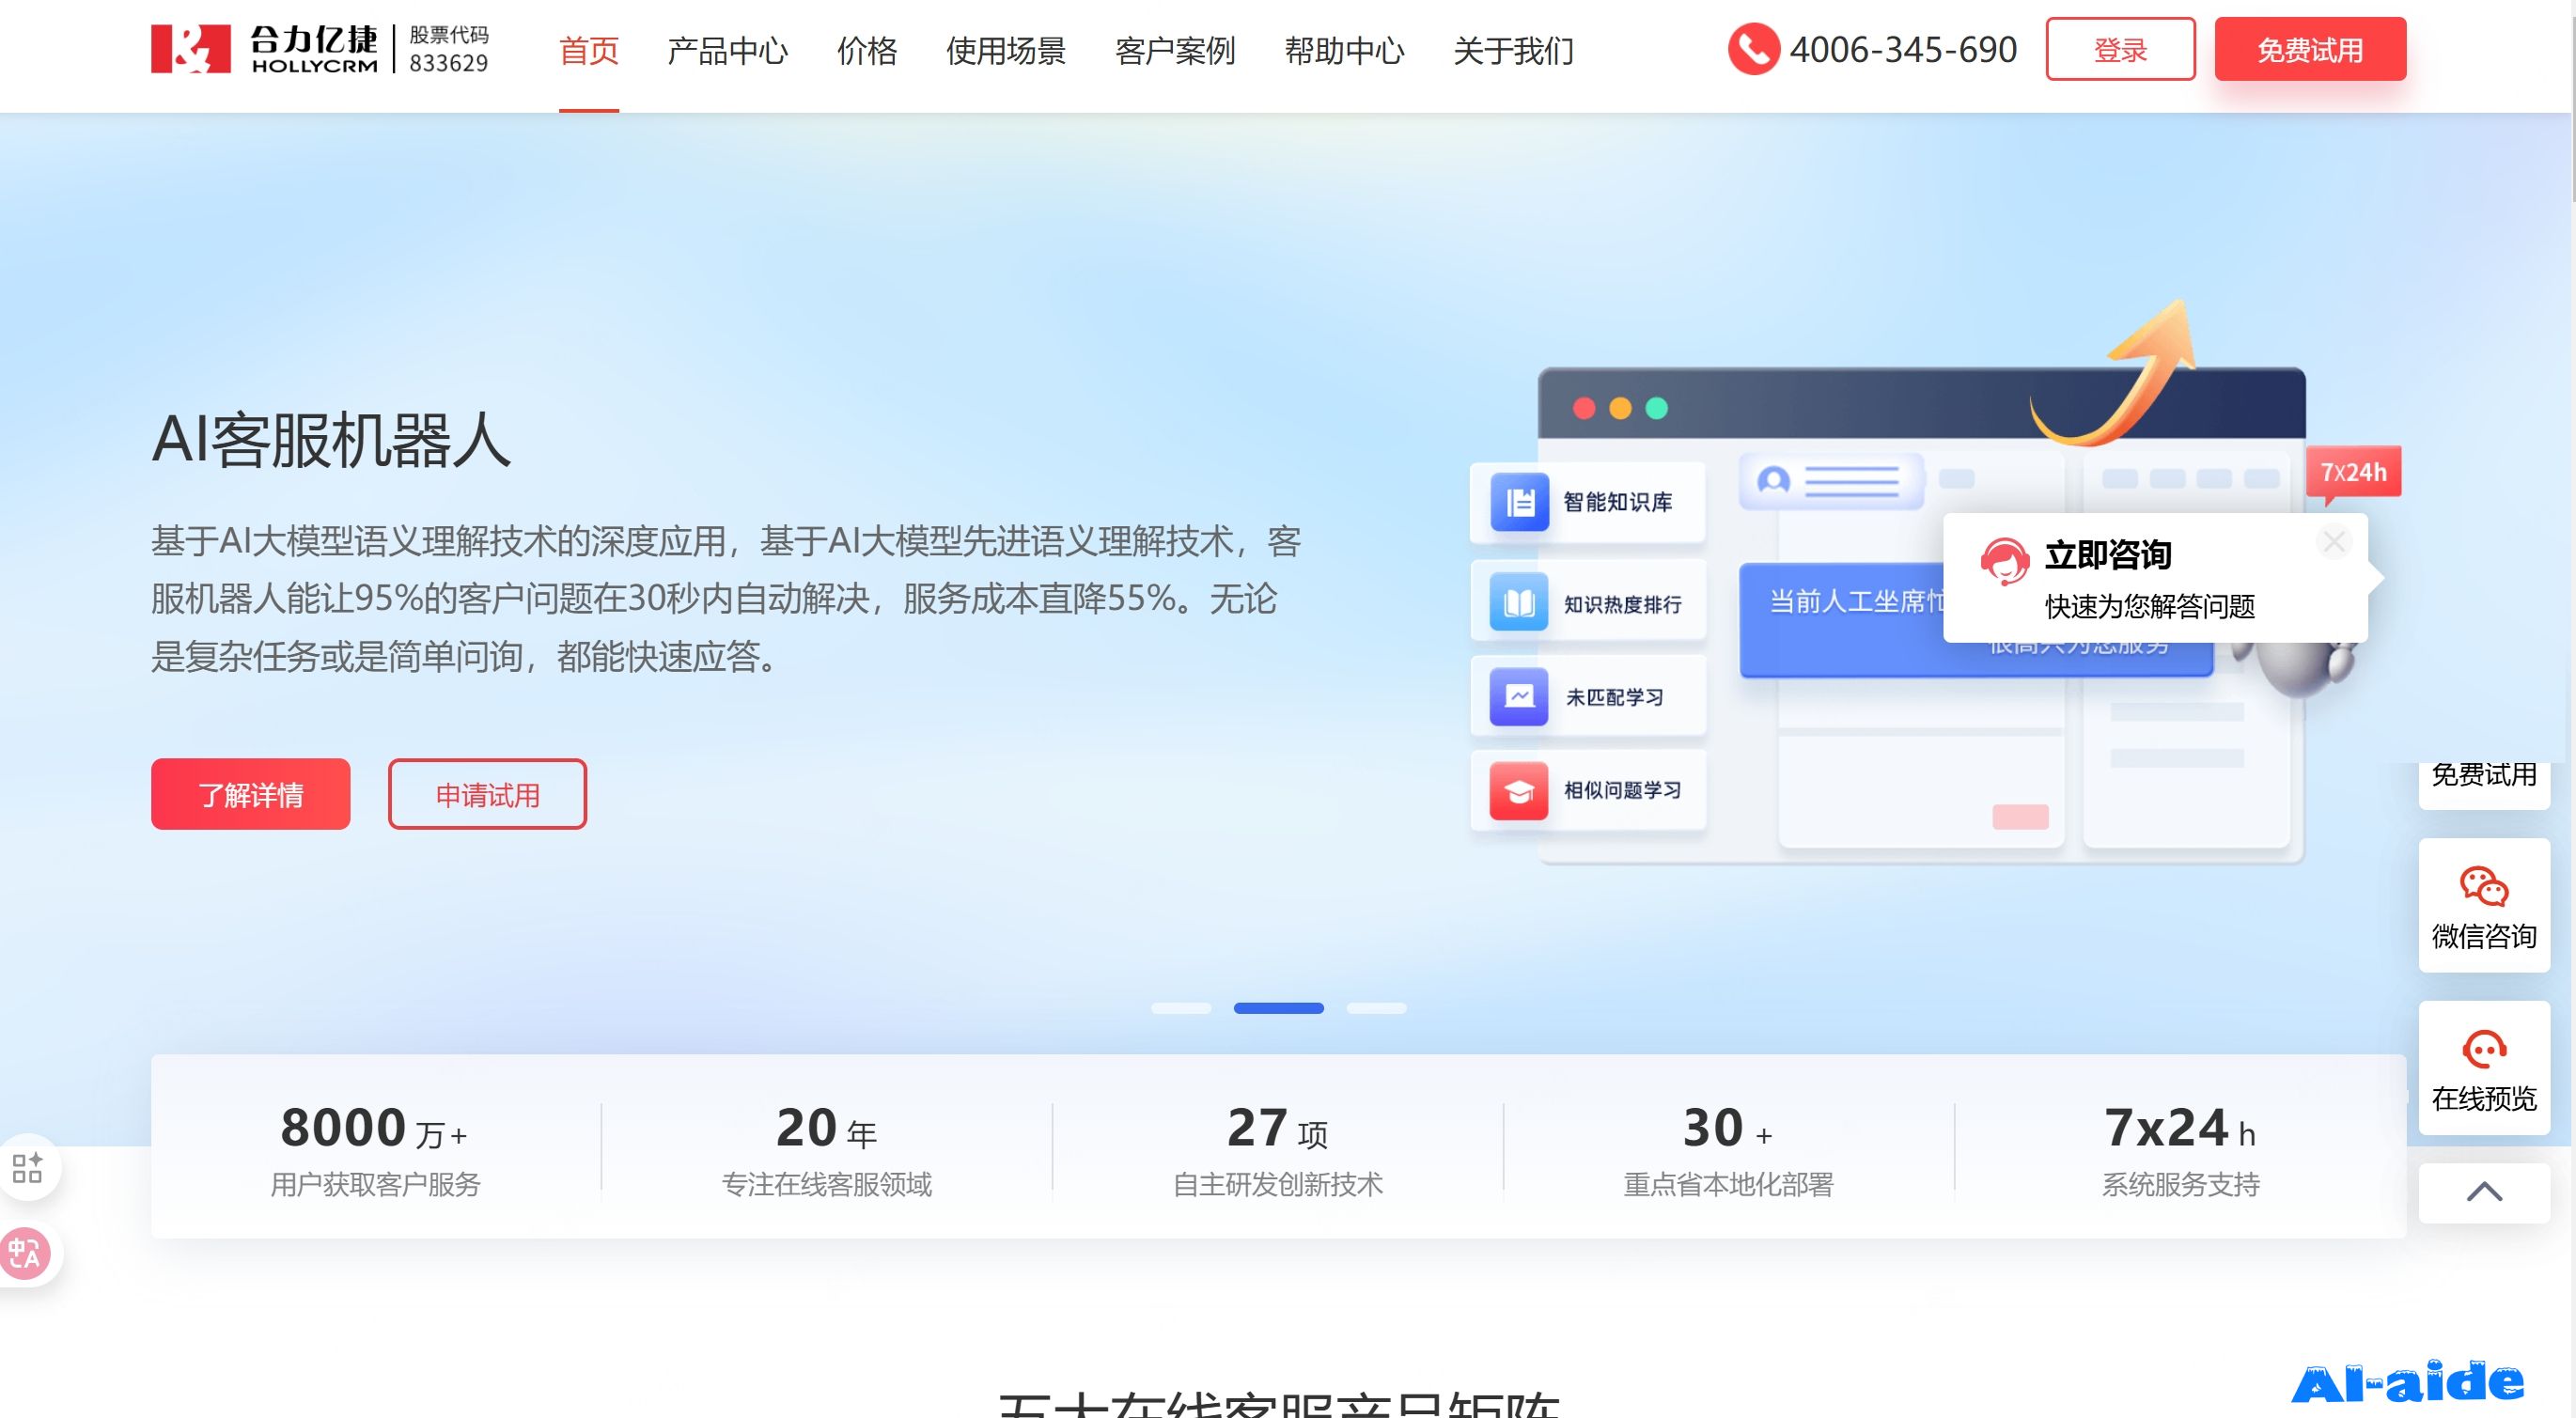This screenshot has height=1418, width=2576.
Task: Select the third carousel slide indicator
Action: [1376, 1008]
